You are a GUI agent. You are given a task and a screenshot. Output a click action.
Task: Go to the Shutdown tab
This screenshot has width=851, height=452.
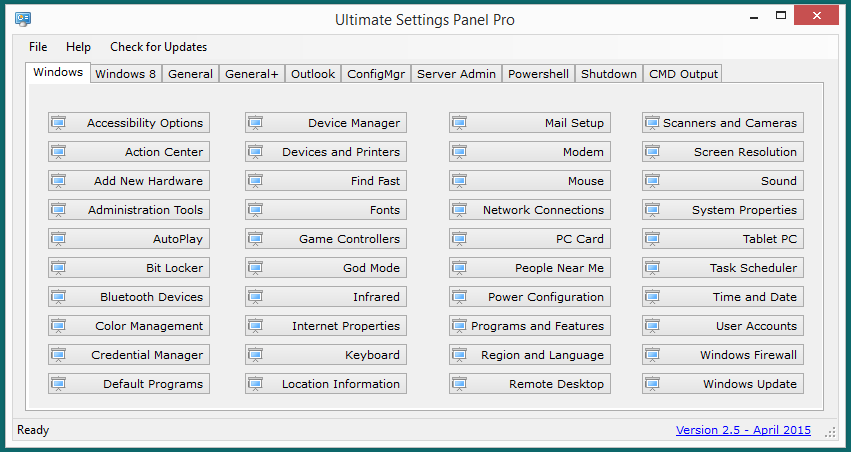point(609,74)
